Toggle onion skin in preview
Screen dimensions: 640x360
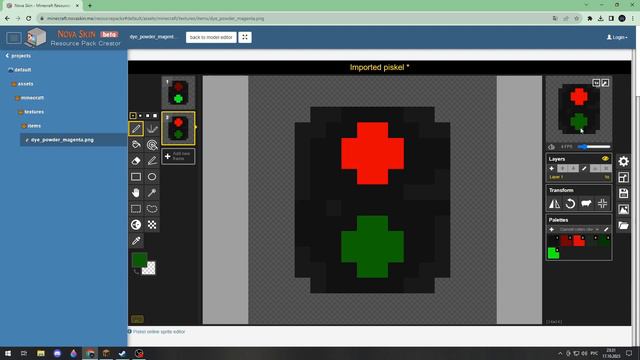coord(551,147)
